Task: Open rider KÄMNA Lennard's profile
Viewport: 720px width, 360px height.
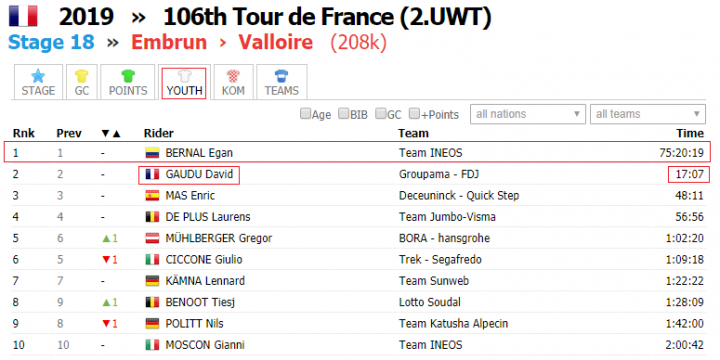Action: [205, 281]
